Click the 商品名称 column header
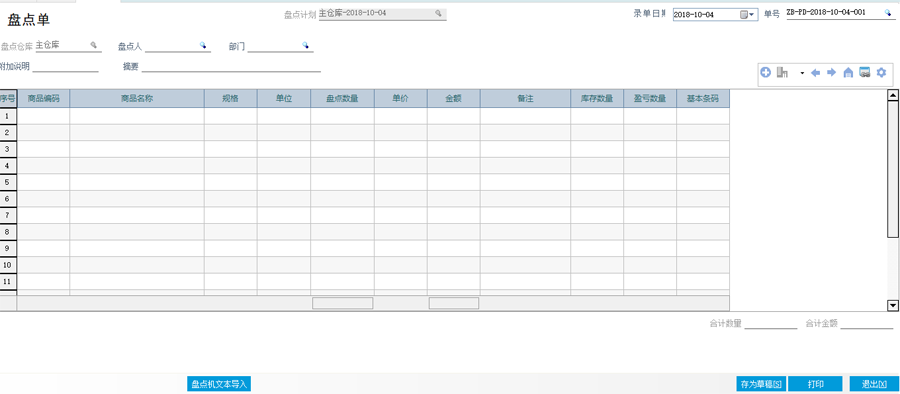Screen dimensions: 900x394 click(x=137, y=99)
